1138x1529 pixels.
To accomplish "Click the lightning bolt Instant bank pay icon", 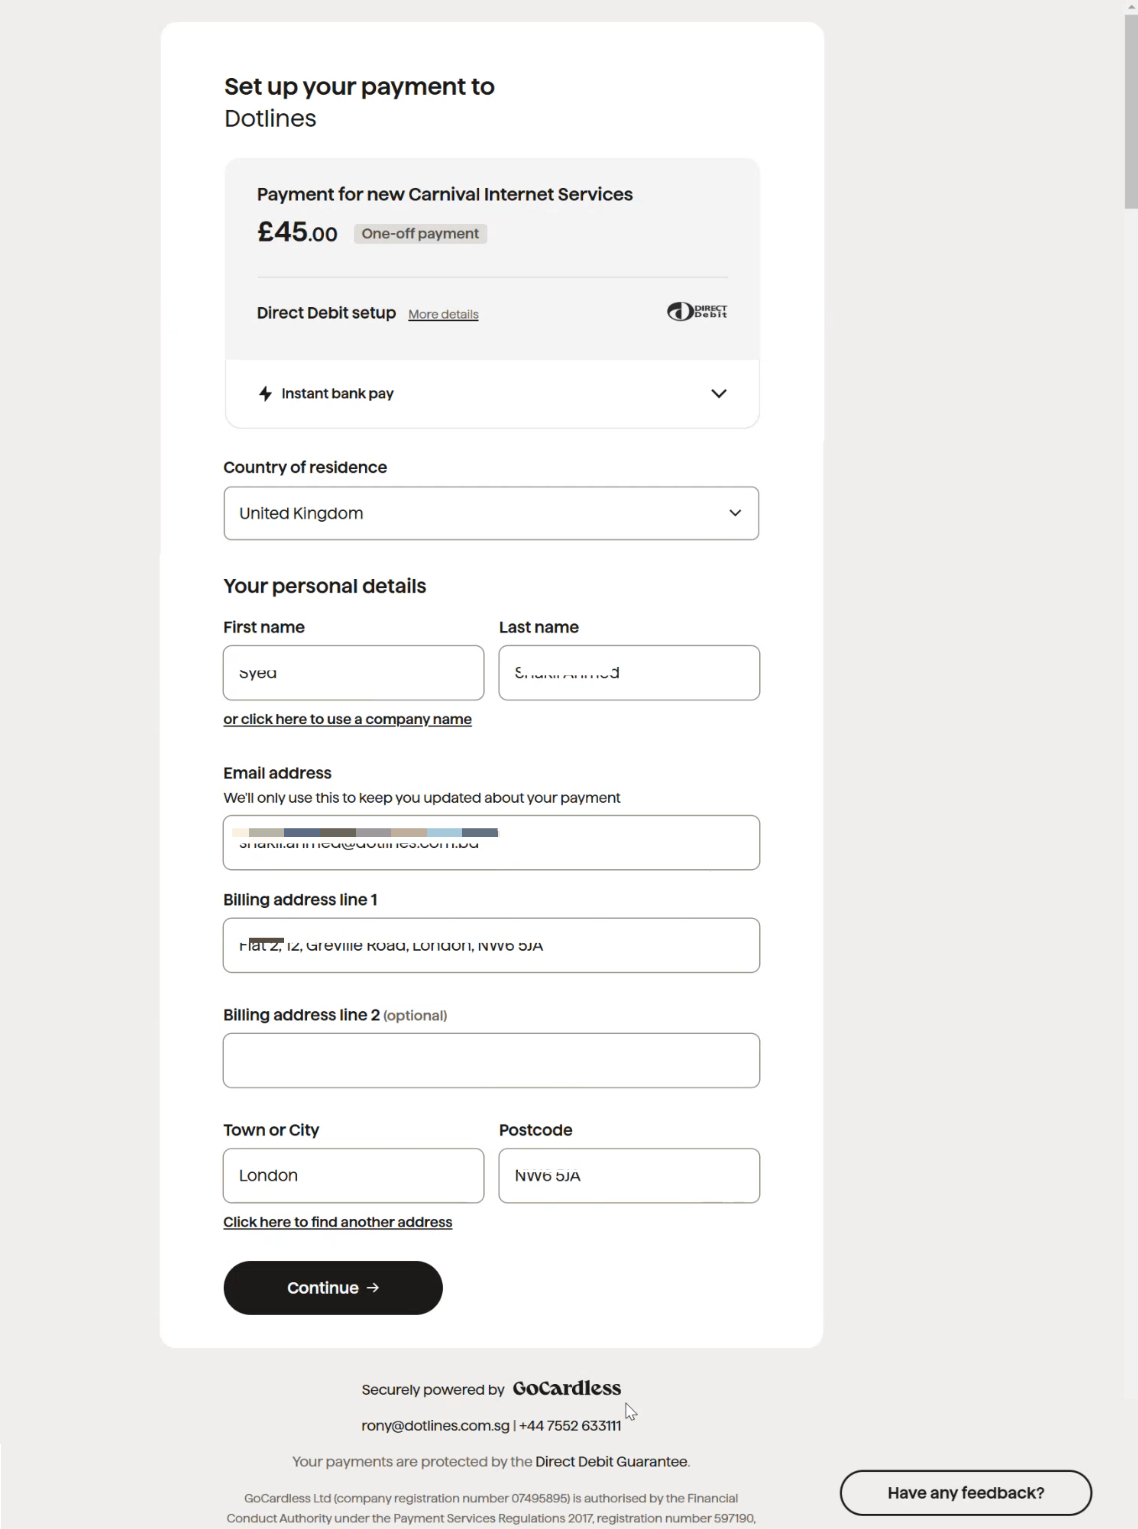I will (265, 394).
